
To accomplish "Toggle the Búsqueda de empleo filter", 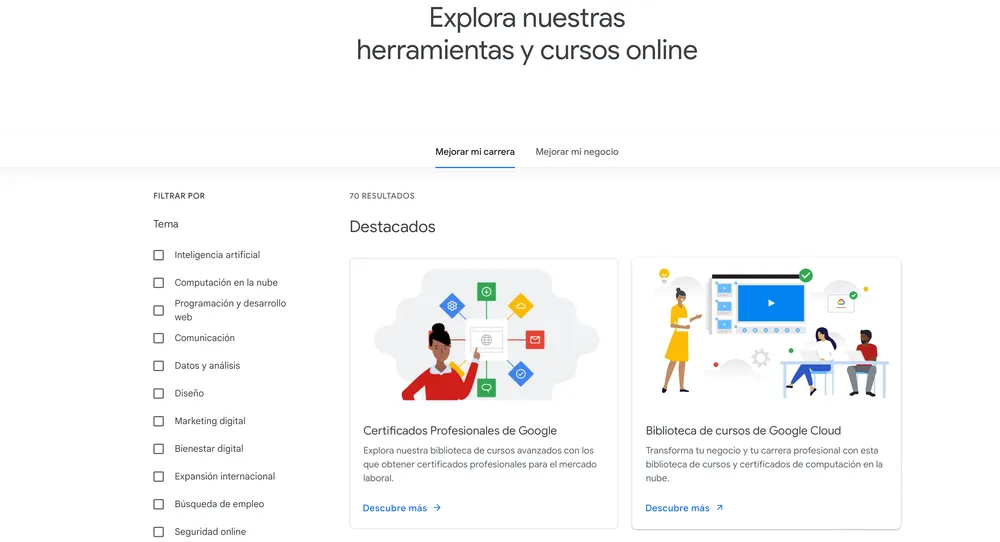I will pyautogui.click(x=158, y=504).
